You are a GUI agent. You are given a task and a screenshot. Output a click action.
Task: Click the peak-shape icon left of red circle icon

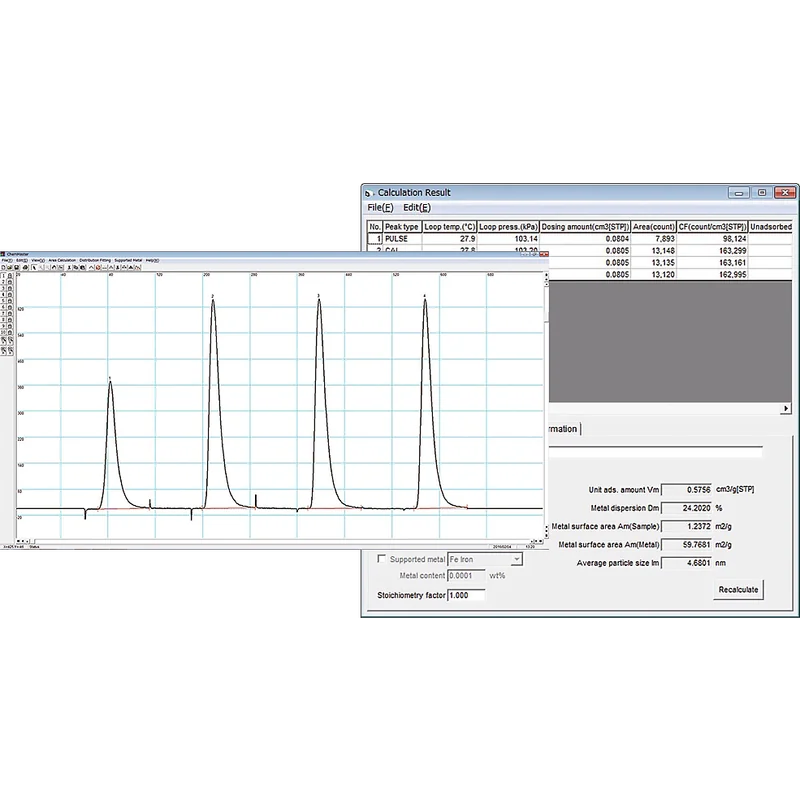91,267
